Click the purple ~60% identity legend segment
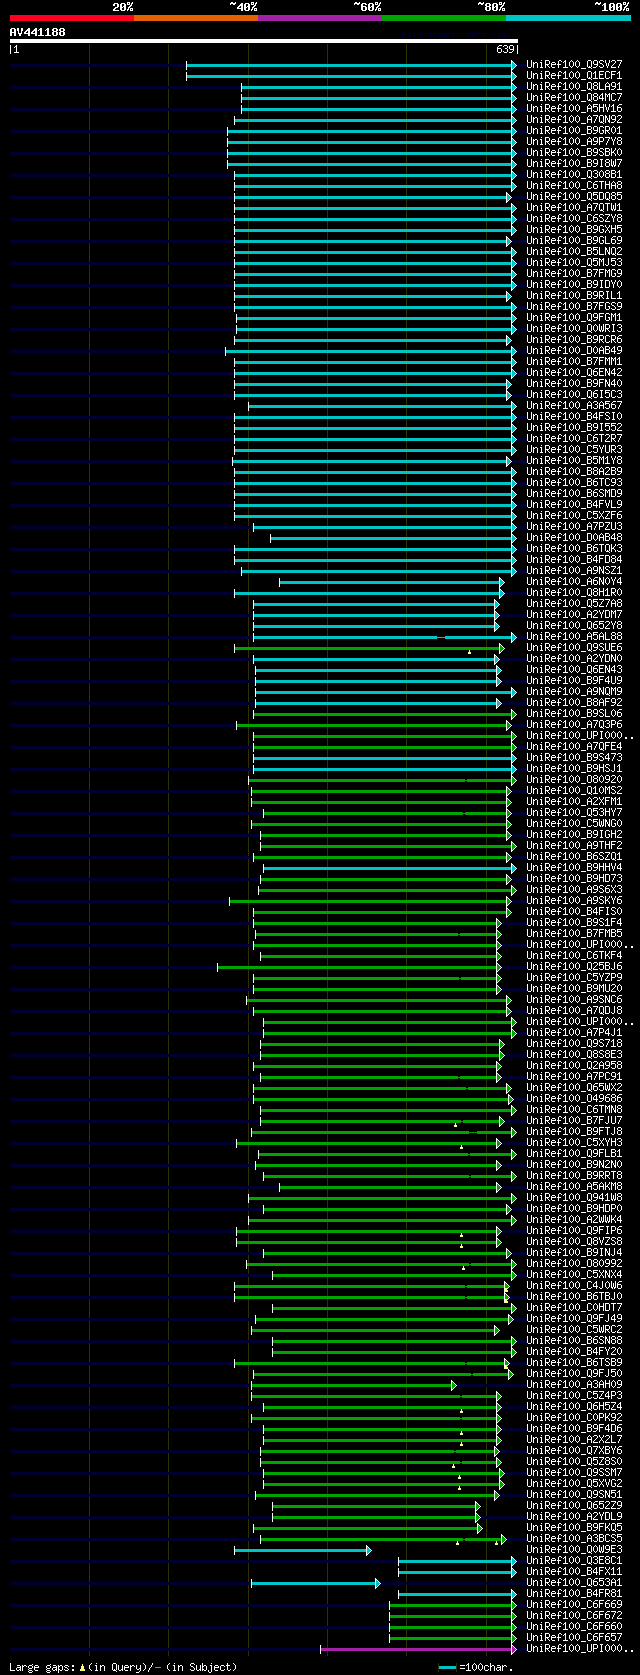The height and width of the screenshot is (1675, 640). coord(319,18)
